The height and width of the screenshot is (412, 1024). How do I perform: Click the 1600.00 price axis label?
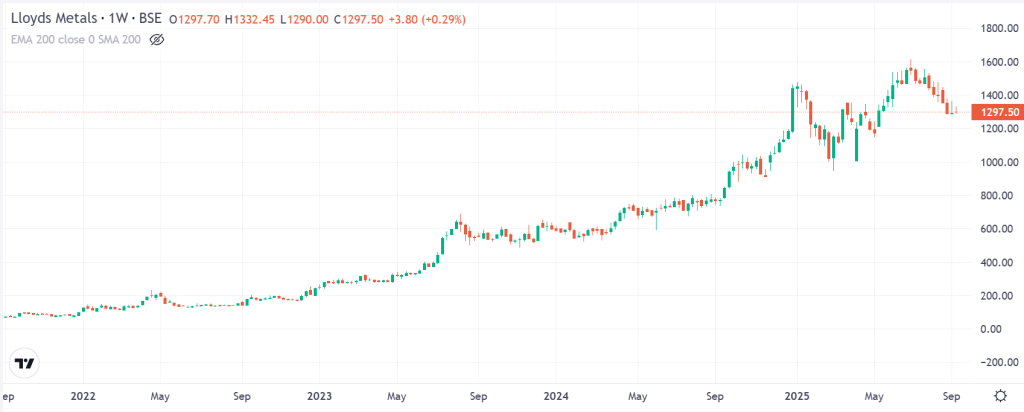pos(1000,63)
